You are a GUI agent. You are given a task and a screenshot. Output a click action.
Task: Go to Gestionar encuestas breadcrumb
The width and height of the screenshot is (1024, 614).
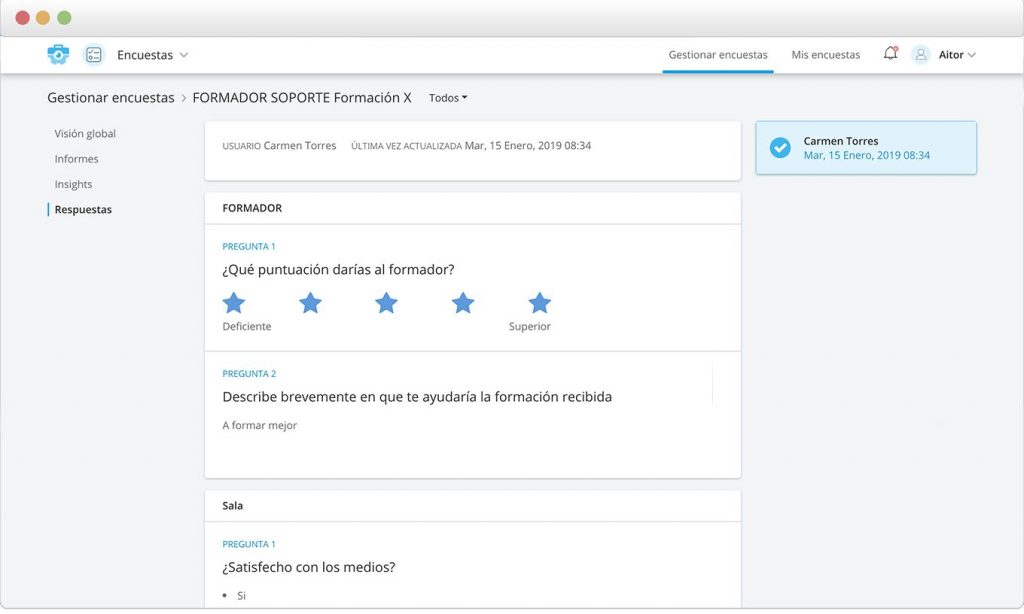[x=110, y=98]
